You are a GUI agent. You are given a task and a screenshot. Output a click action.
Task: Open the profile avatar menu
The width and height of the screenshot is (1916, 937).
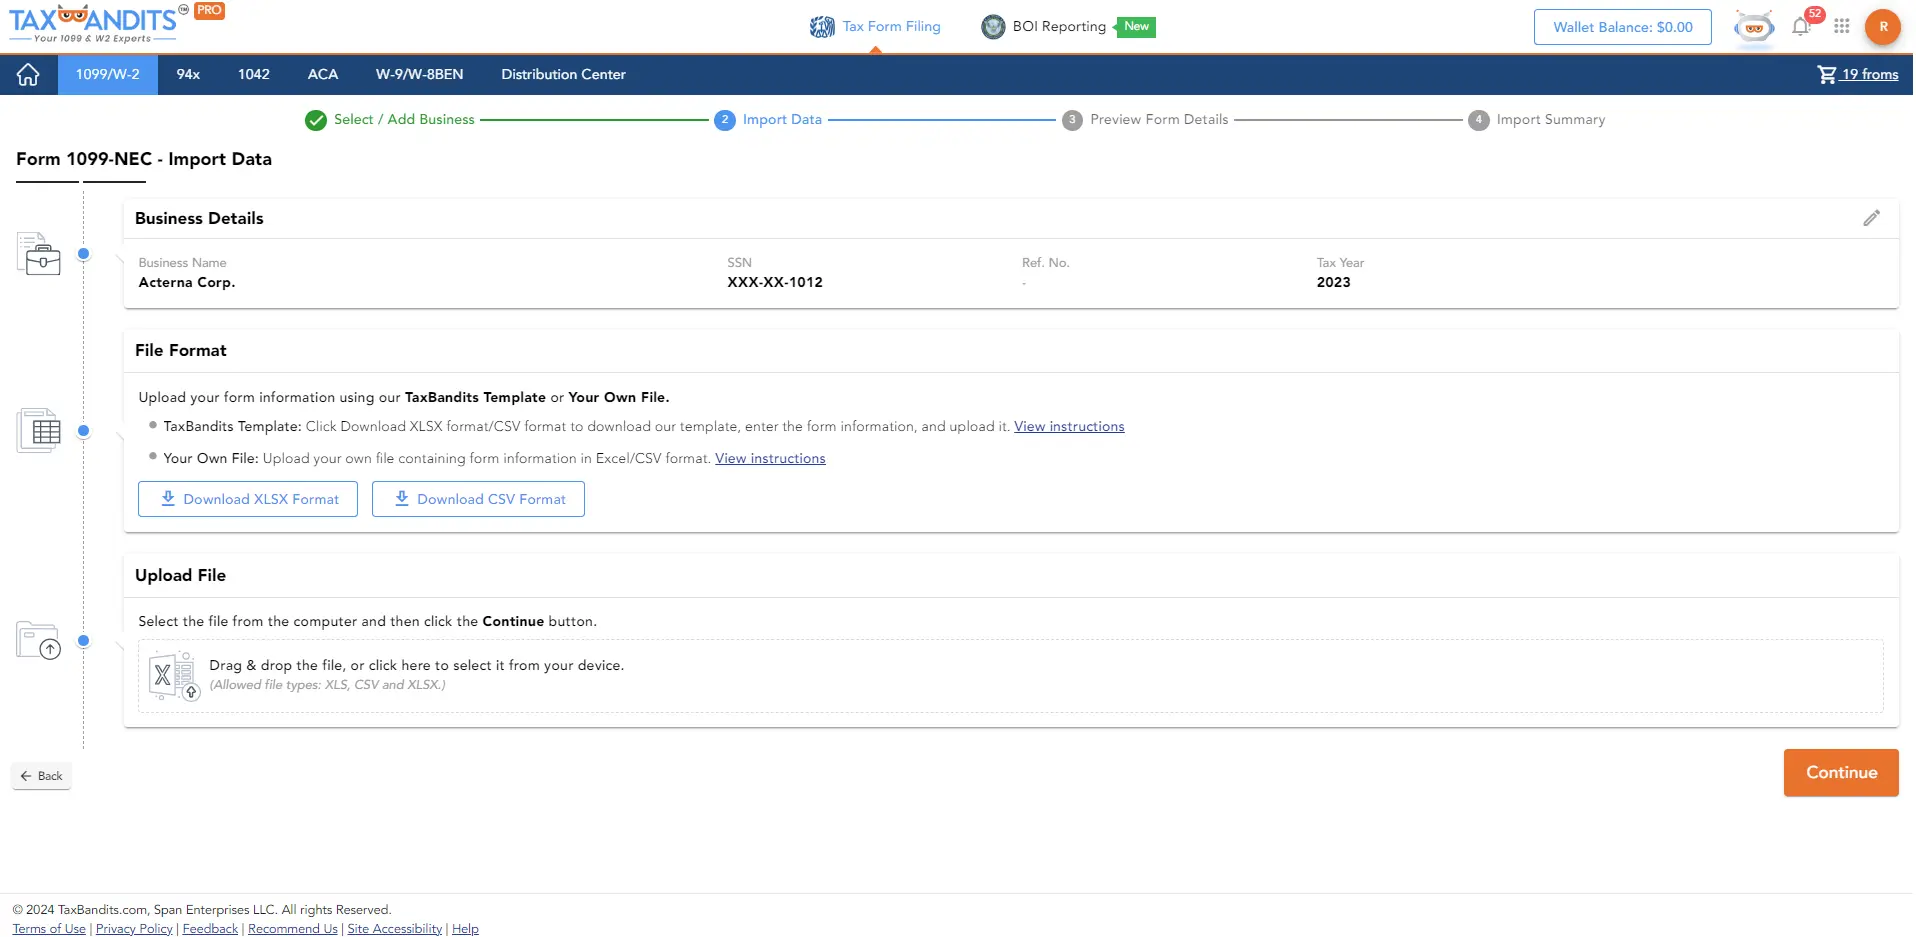[x=1883, y=27]
